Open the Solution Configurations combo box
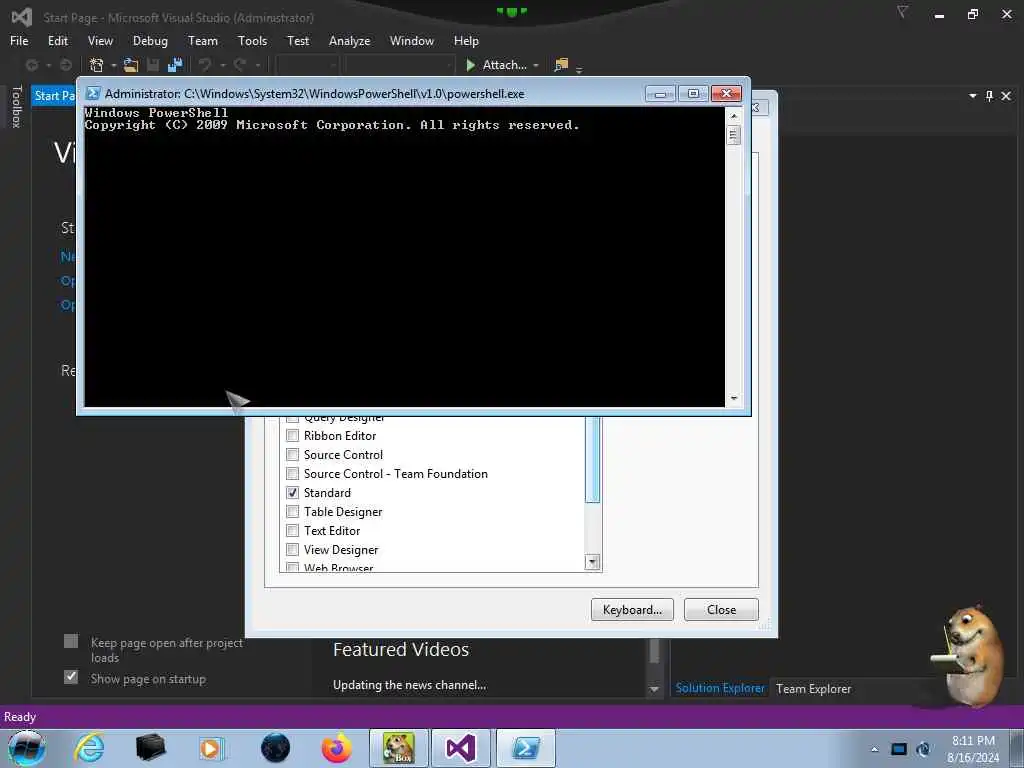The height and width of the screenshot is (768, 1024). tap(307, 65)
